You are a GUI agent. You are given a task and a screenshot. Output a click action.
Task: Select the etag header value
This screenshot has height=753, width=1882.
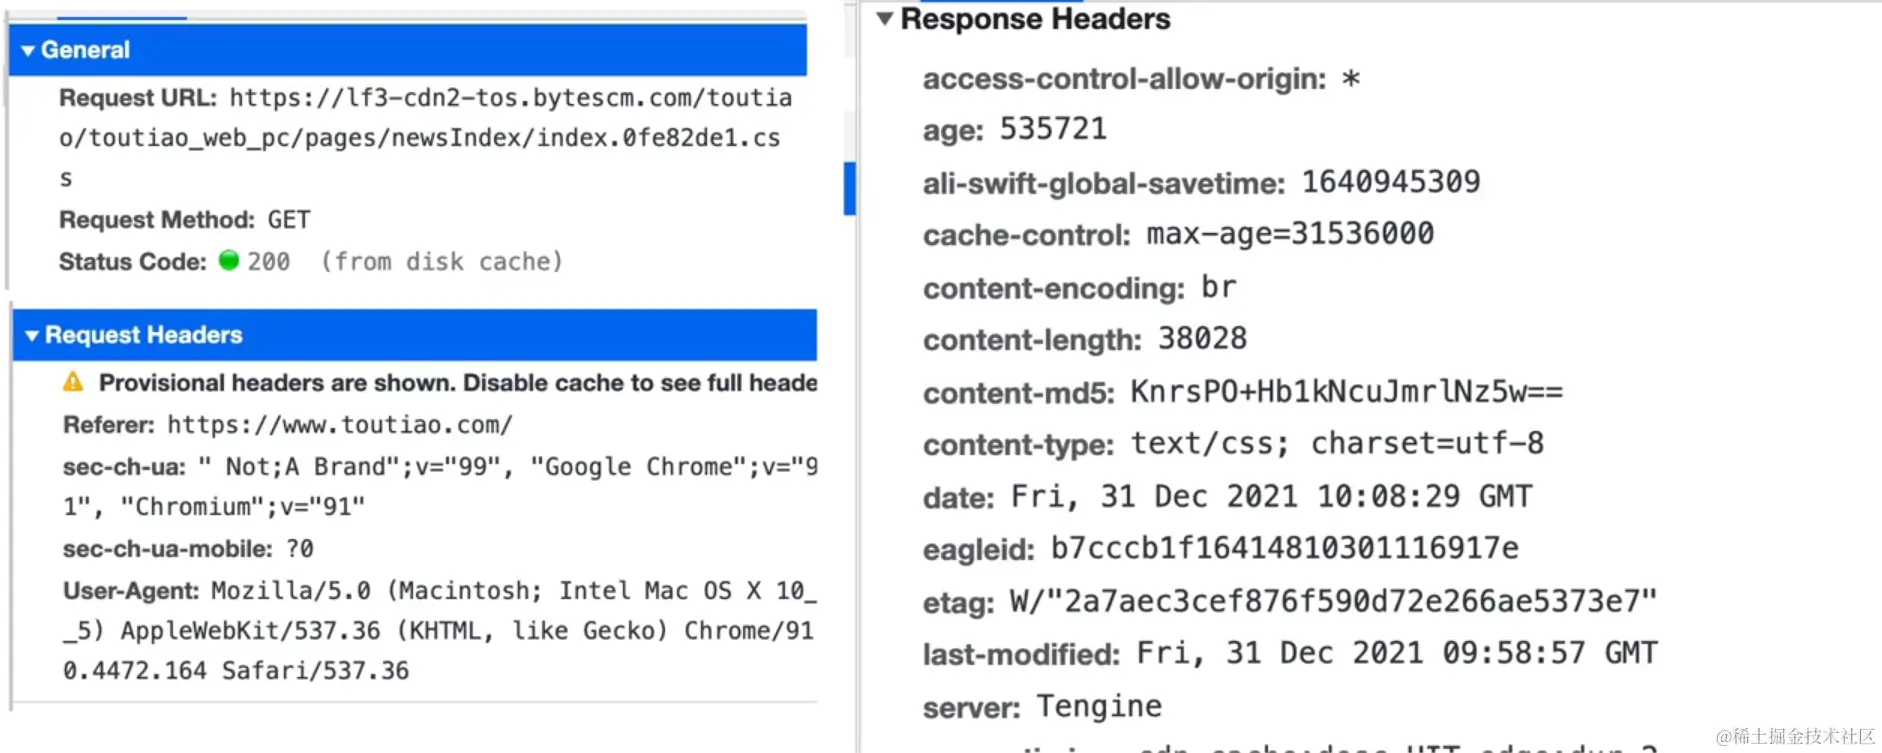pos(1333,602)
